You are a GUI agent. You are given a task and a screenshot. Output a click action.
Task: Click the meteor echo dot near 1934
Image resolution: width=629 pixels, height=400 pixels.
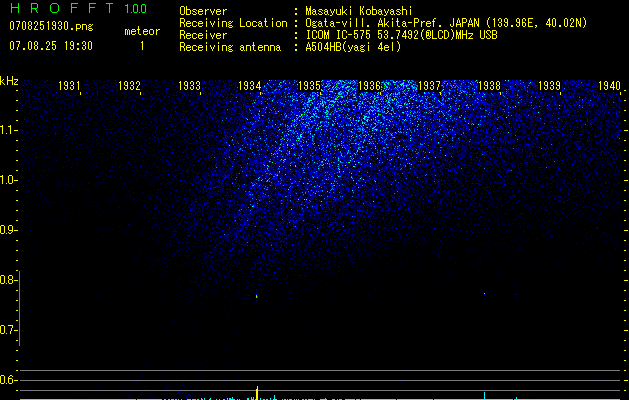click(x=257, y=296)
